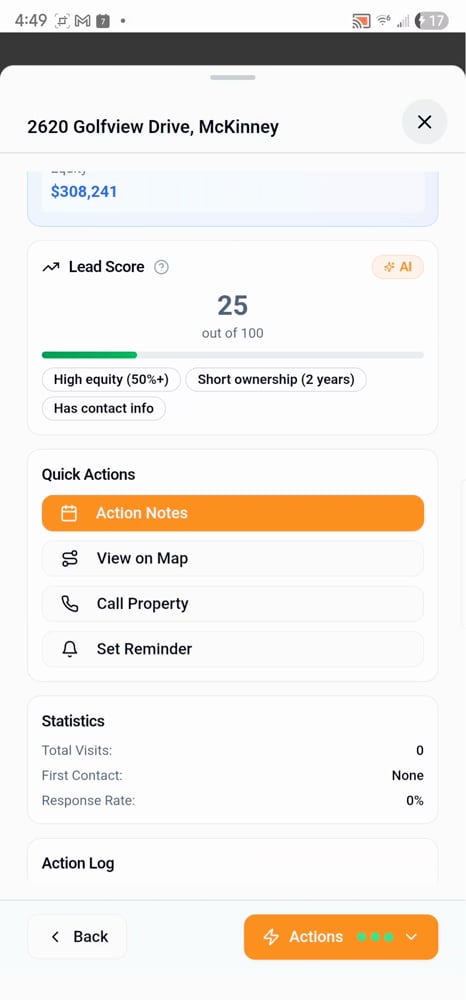Tap the sheet drag handle at top
Screen dimensions: 466x1000
(x=233, y=78)
